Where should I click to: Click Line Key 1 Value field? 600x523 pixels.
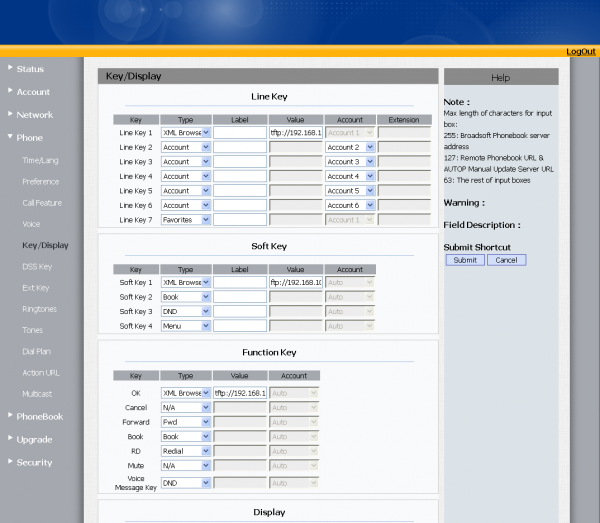pos(296,133)
